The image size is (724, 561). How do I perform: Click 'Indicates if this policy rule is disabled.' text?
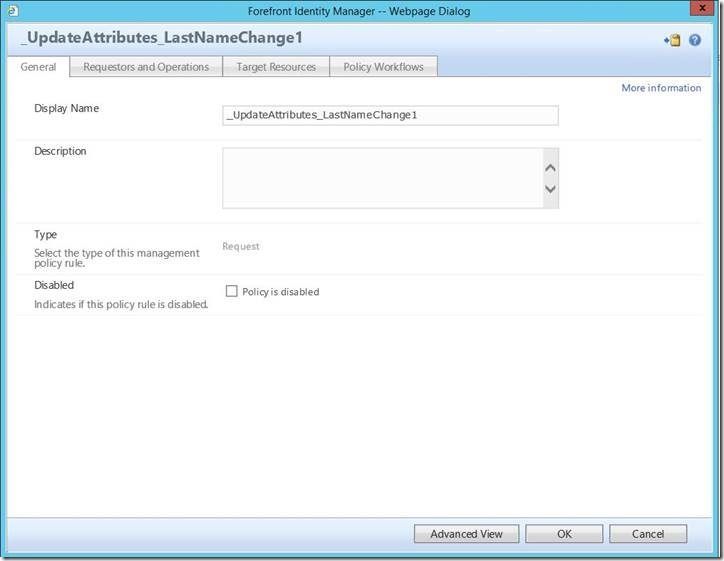[x=121, y=304]
